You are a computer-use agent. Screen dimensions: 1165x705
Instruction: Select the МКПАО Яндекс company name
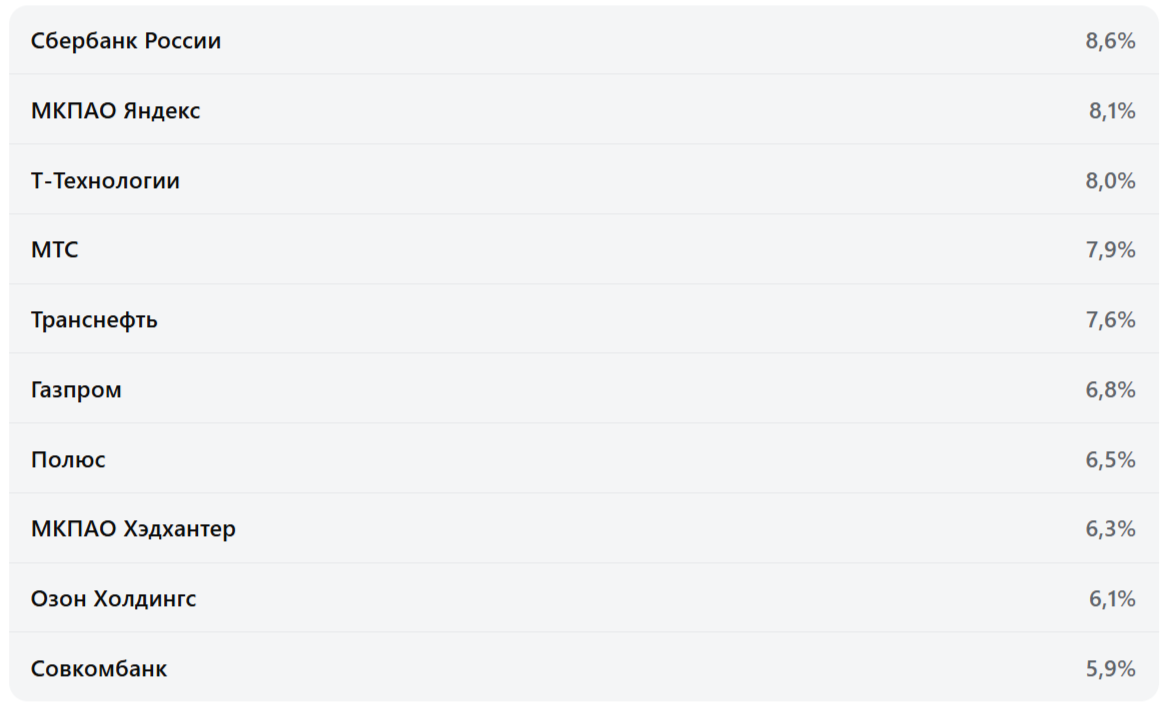[x=115, y=111]
